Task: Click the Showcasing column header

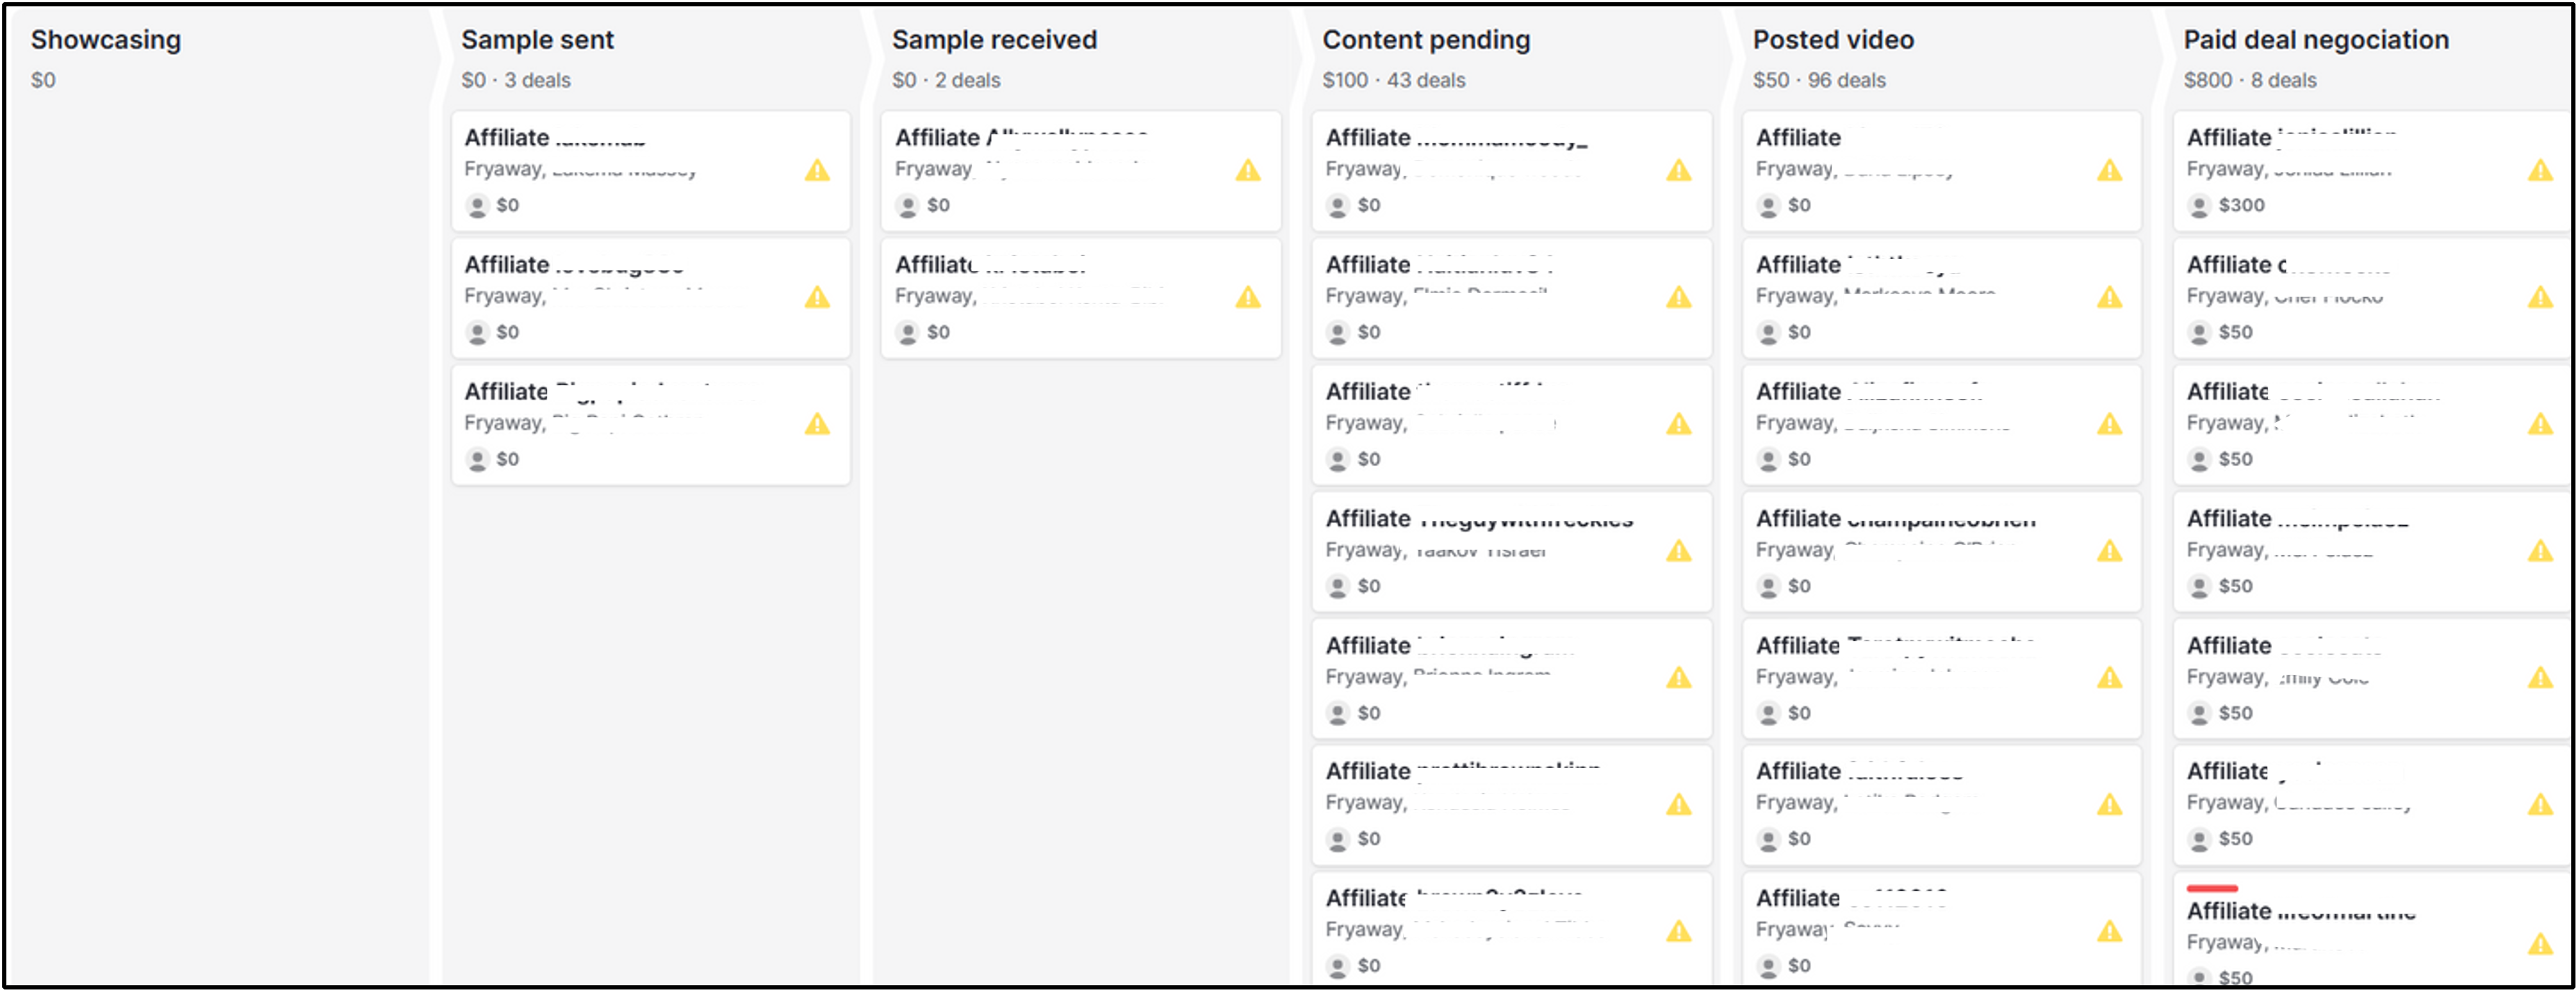Action: pyautogui.click(x=105, y=39)
